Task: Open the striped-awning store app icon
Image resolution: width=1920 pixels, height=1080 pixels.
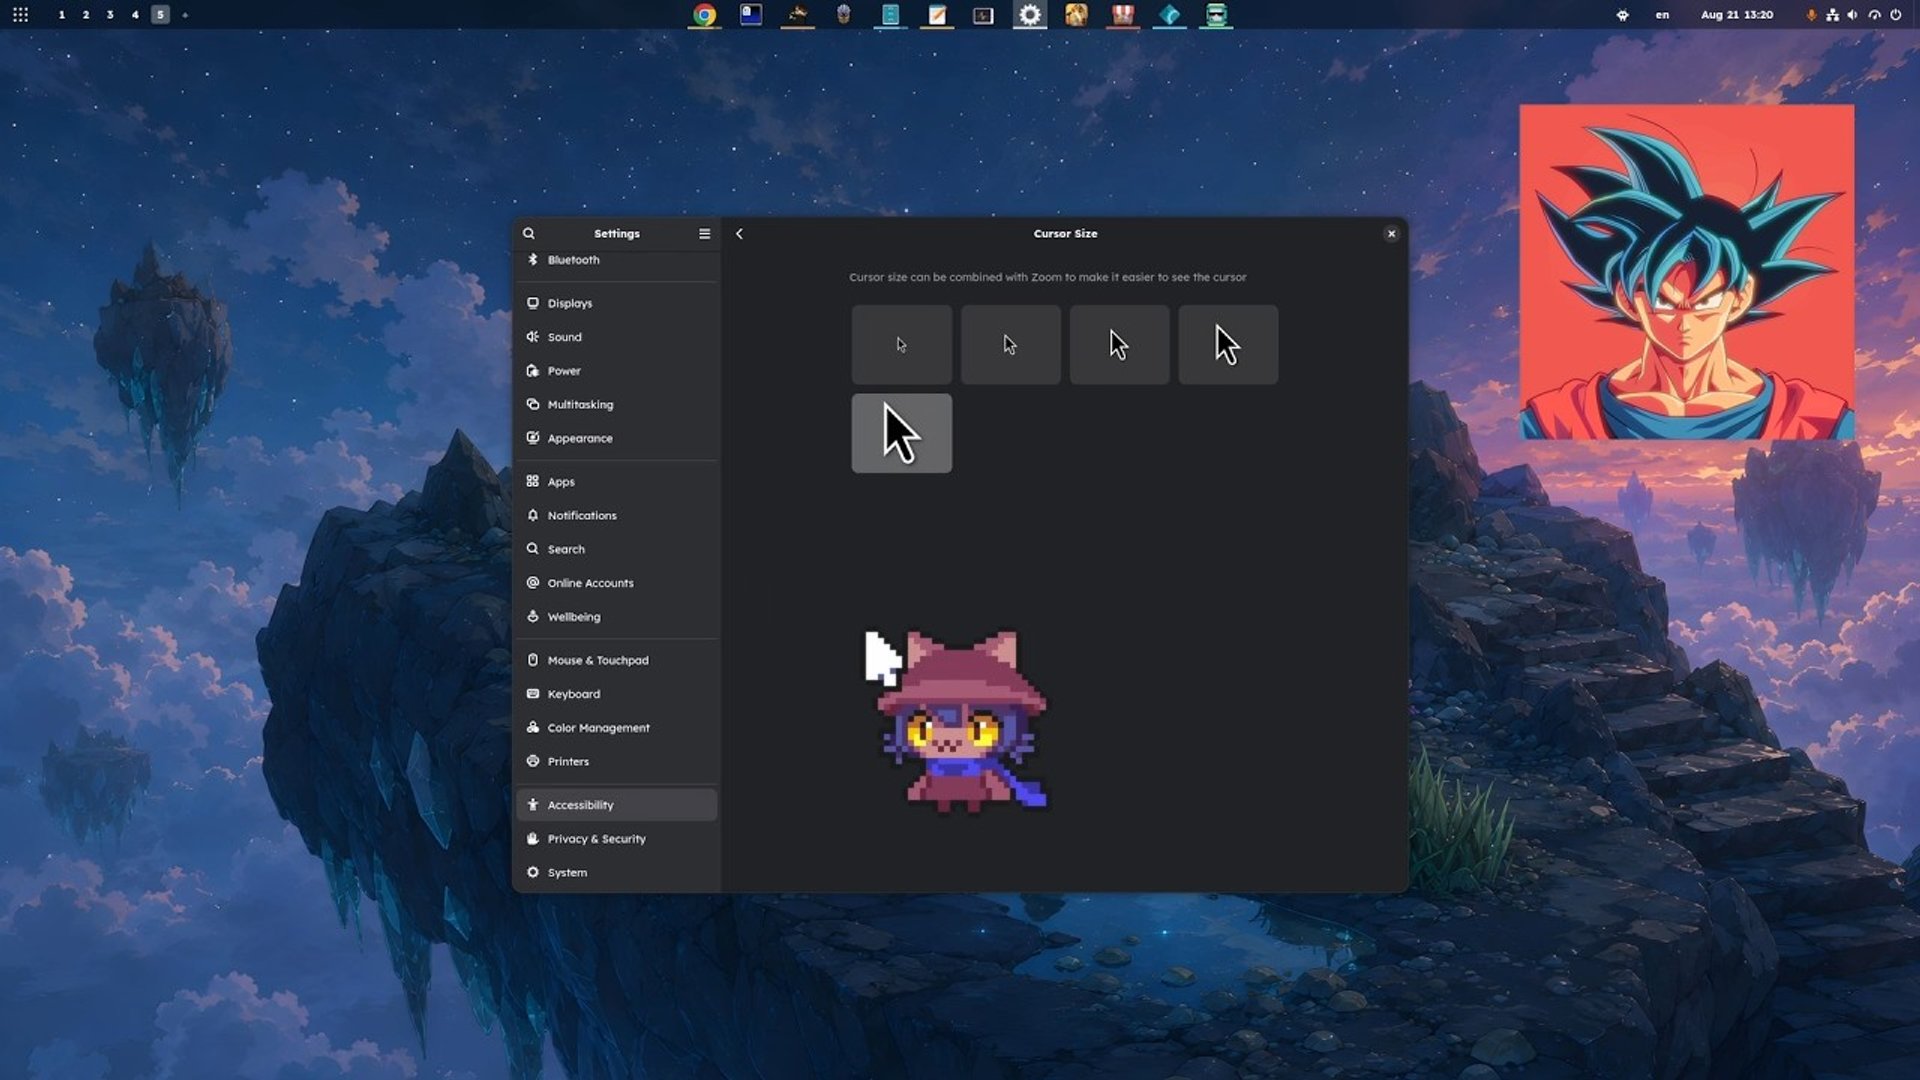Action: (1123, 15)
